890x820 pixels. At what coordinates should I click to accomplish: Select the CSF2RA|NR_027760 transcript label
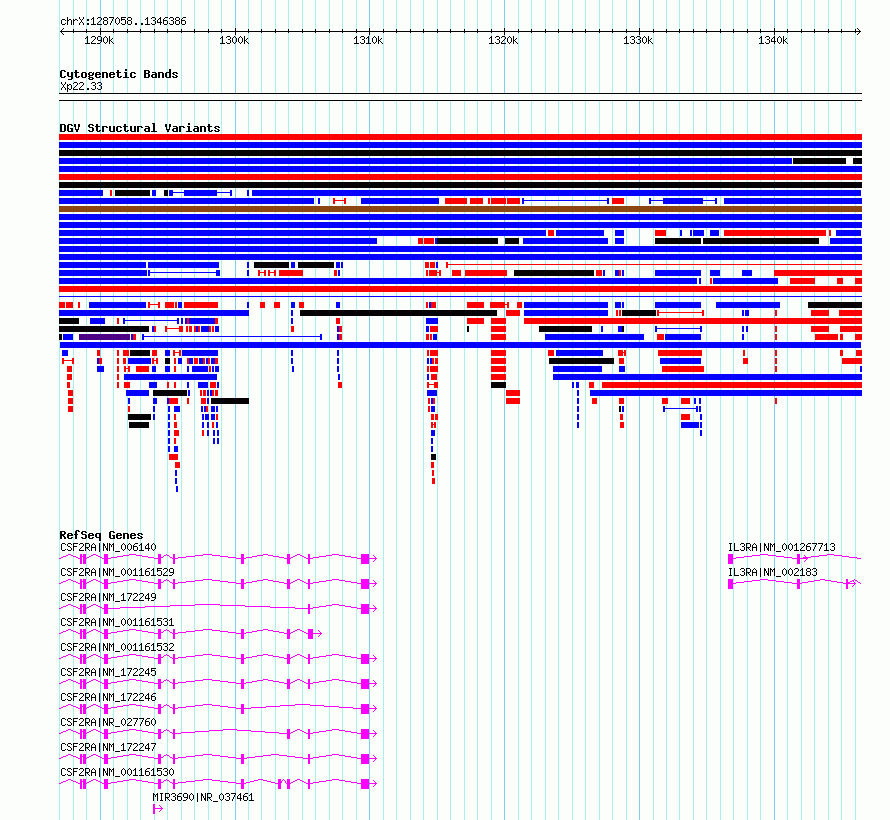(x=108, y=722)
